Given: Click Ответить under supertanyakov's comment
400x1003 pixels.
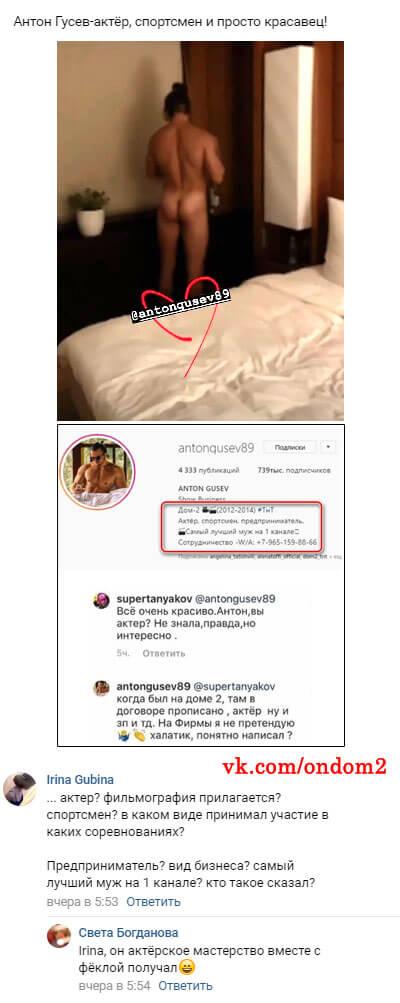Looking at the screenshot, I should [x=163, y=653].
